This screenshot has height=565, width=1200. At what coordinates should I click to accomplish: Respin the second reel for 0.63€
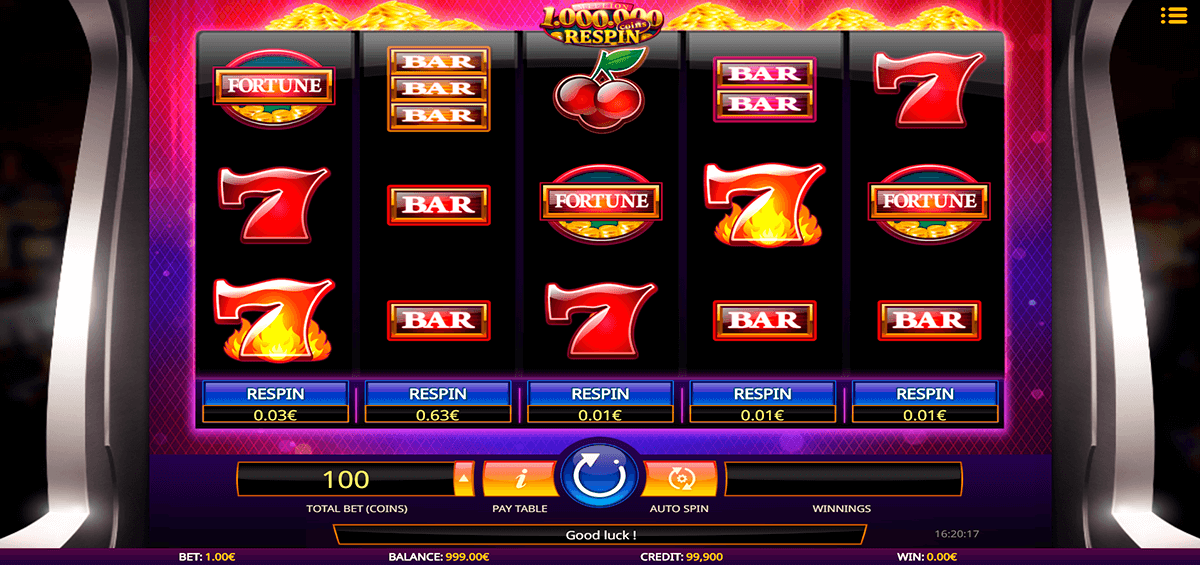437,403
